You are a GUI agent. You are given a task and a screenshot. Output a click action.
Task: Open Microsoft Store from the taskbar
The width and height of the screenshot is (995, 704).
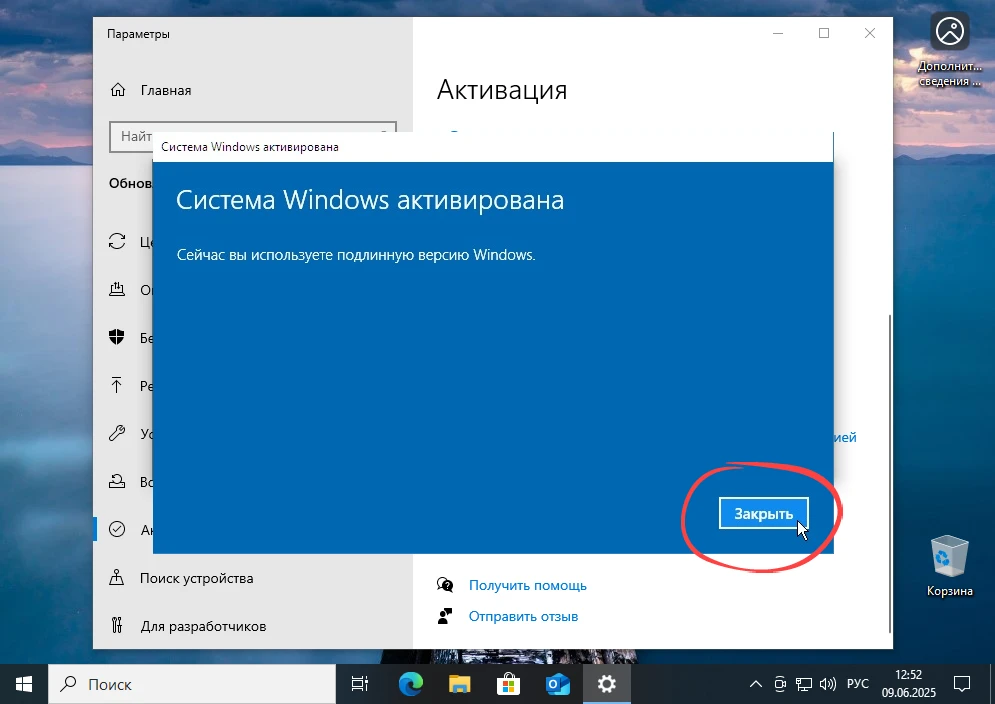pyautogui.click(x=508, y=684)
